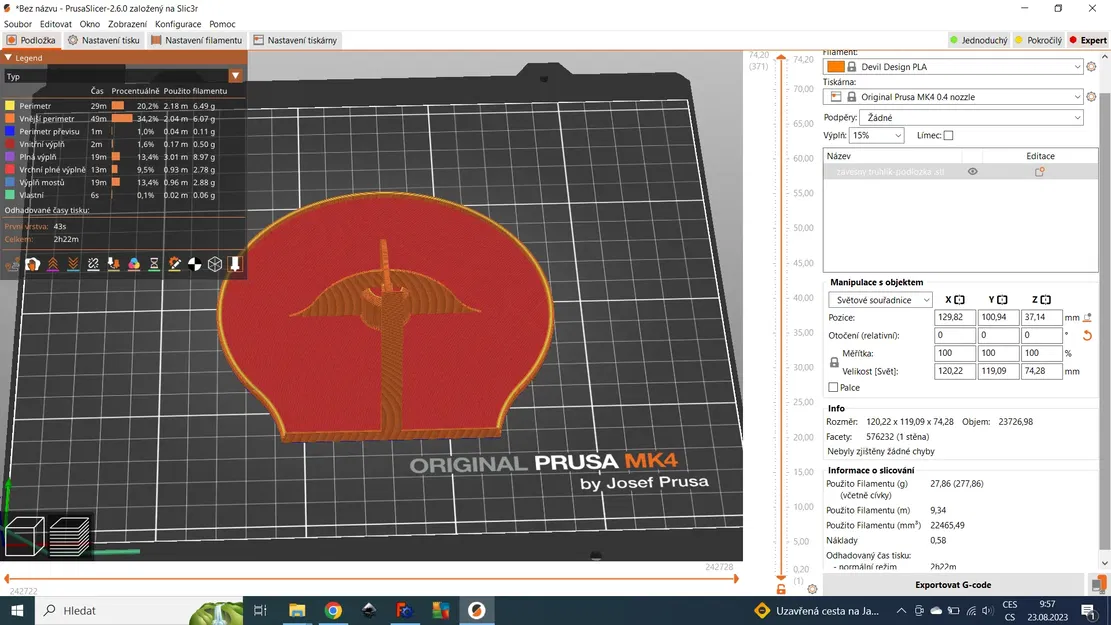Click the Exportovat G-code button

click(953, 585)
